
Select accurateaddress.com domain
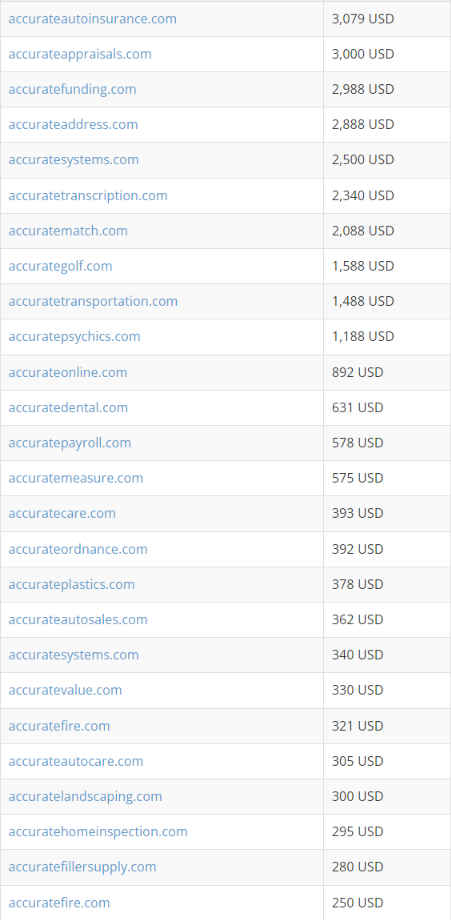(73, 124)
